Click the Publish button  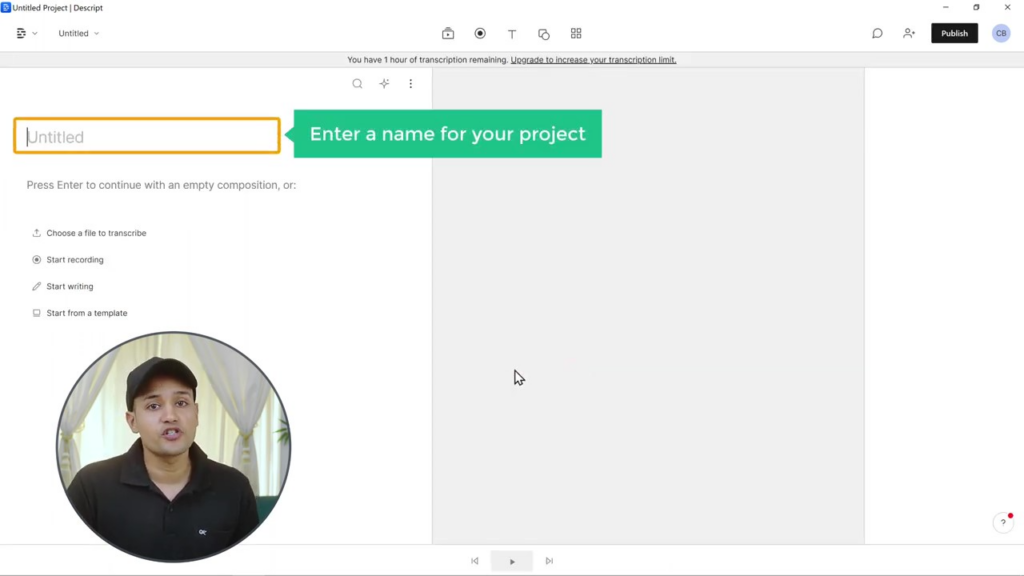coord(954,33)
